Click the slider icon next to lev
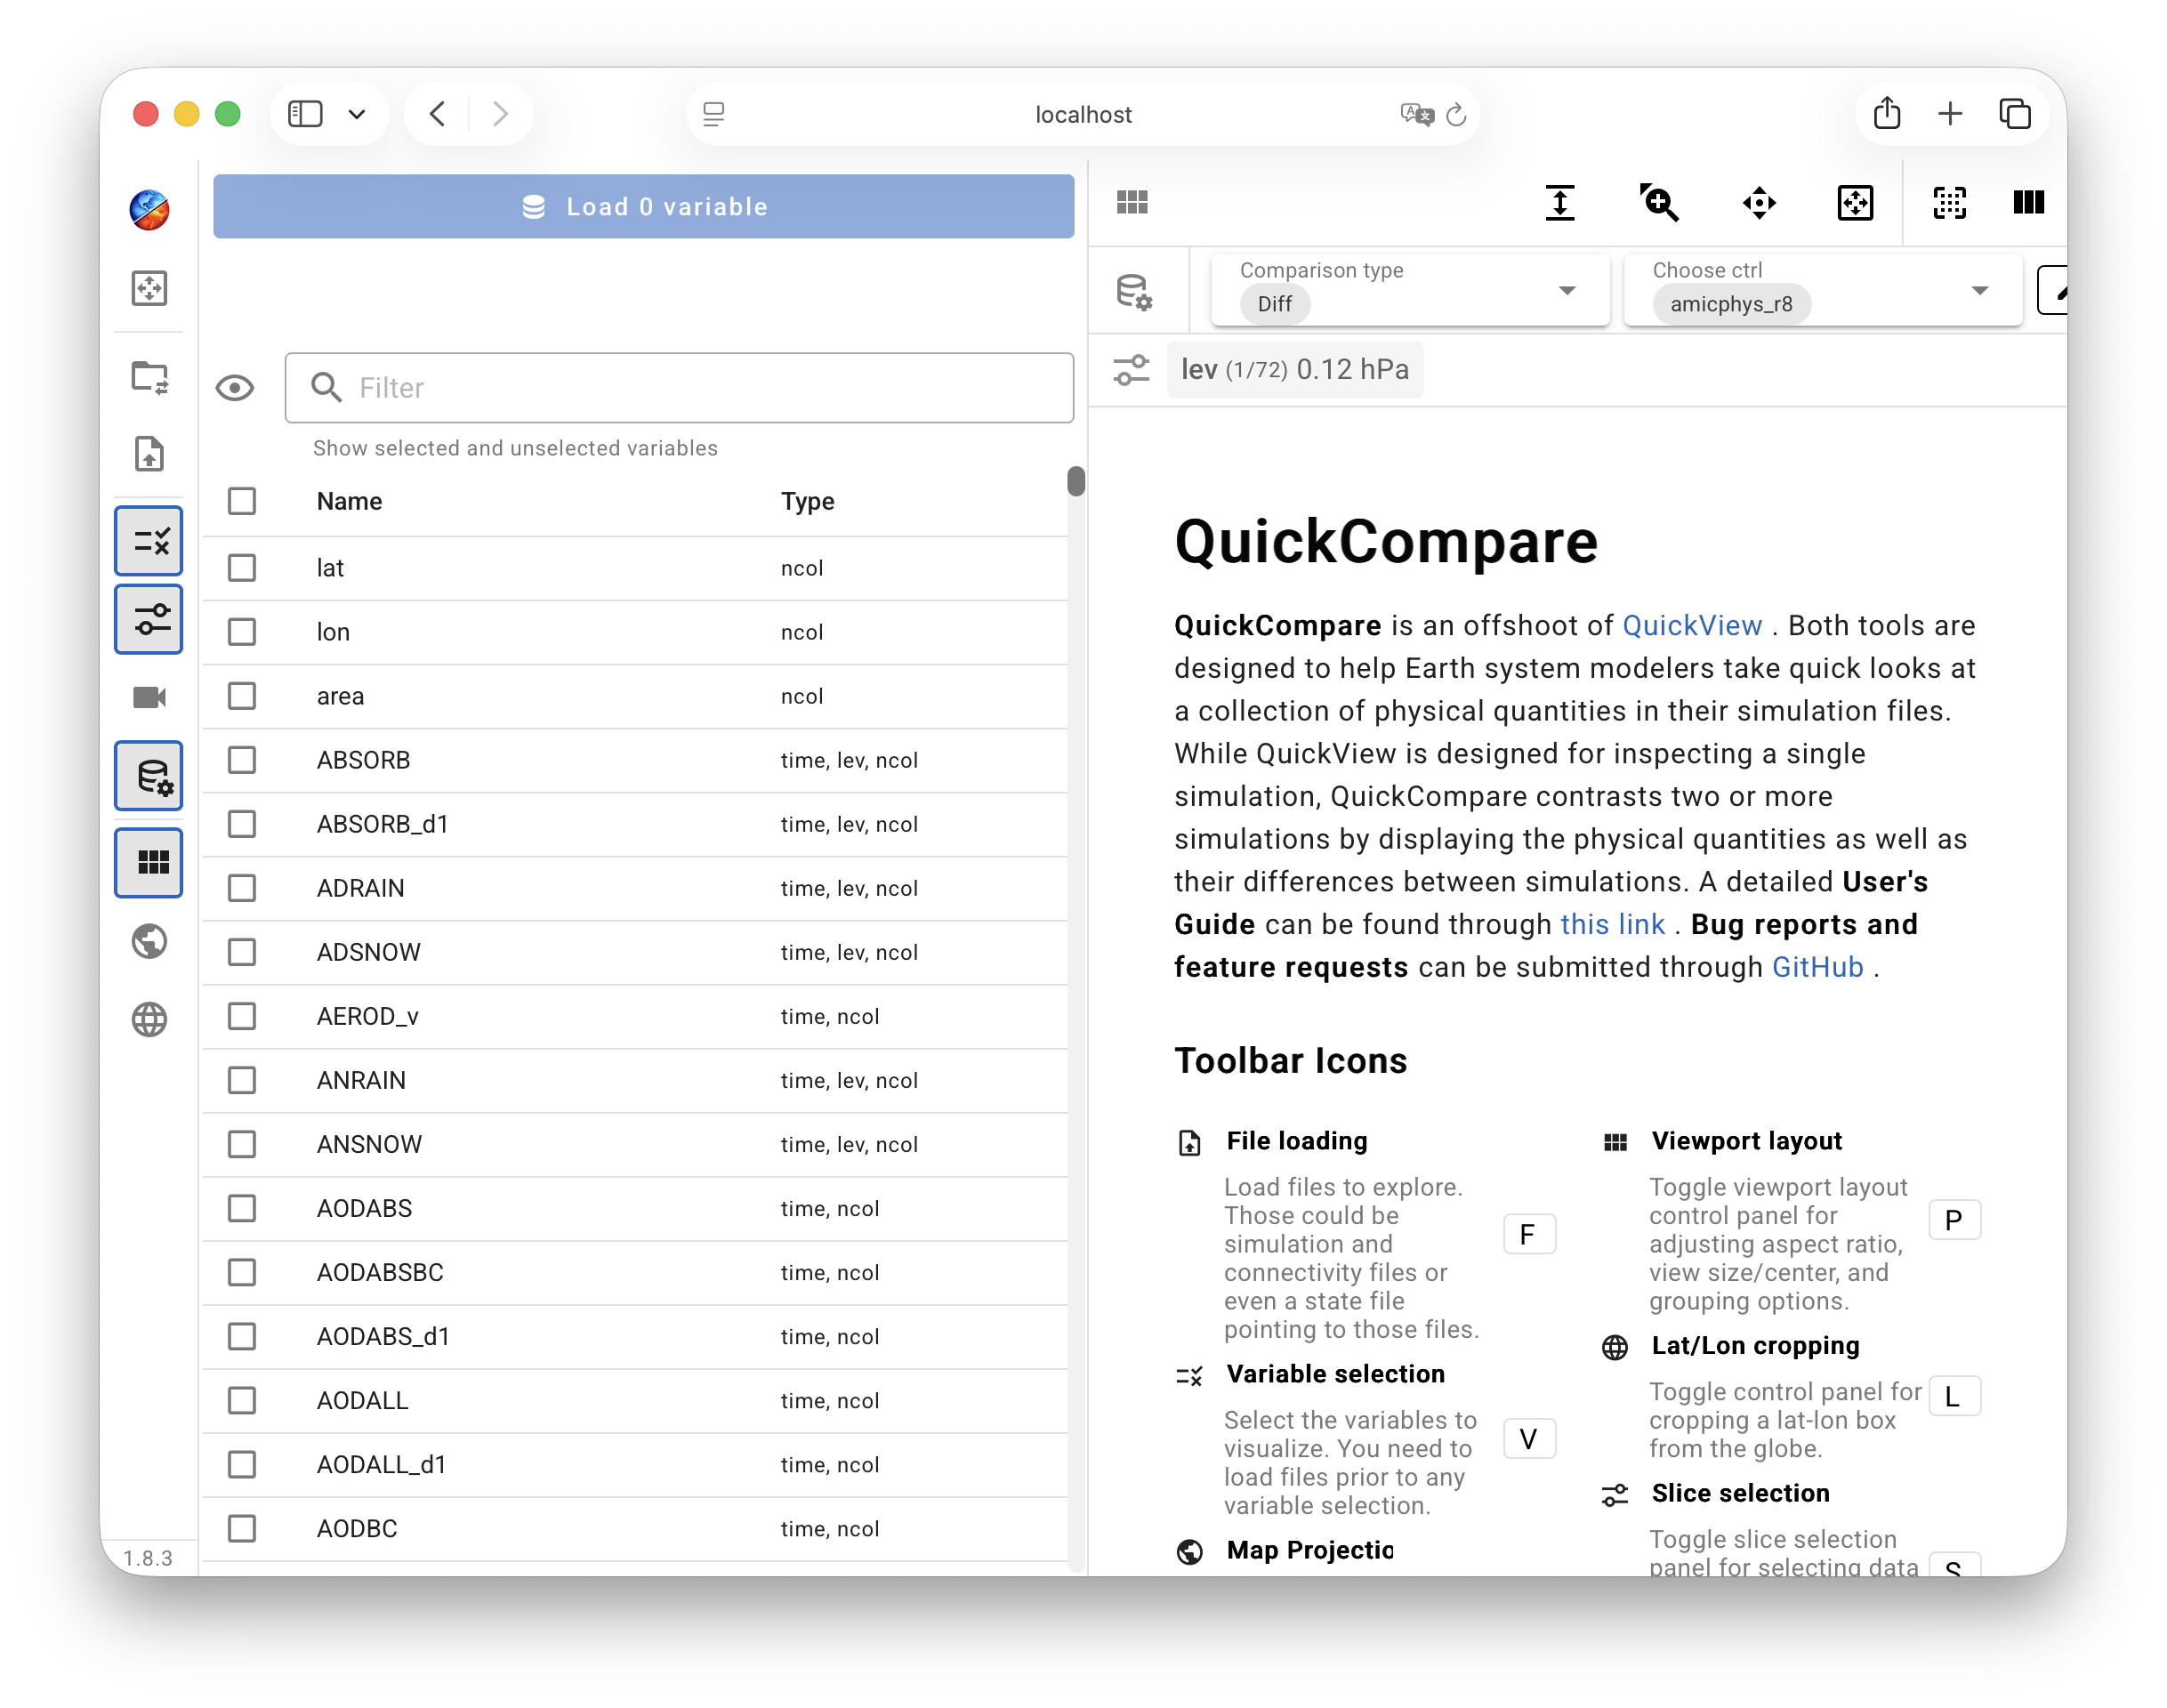2167x1708 pixels. coord(1131,370)
